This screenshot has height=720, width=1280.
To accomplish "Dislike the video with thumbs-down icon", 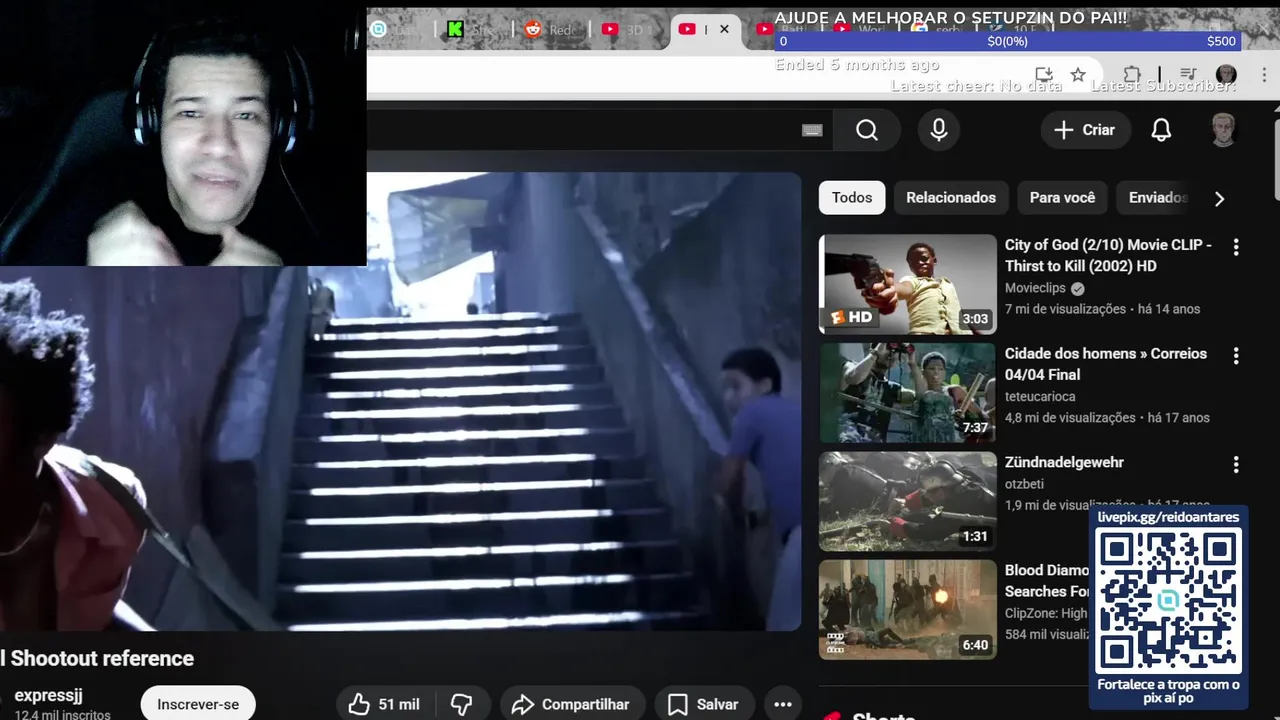I will tap(462, 704).
